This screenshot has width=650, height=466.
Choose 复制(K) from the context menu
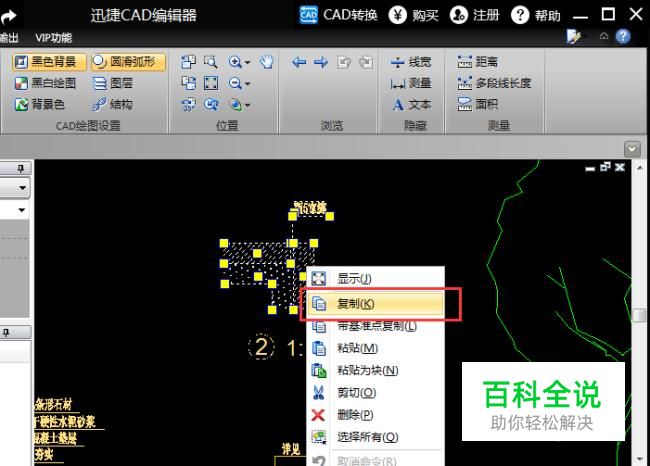tap(376, 304)
